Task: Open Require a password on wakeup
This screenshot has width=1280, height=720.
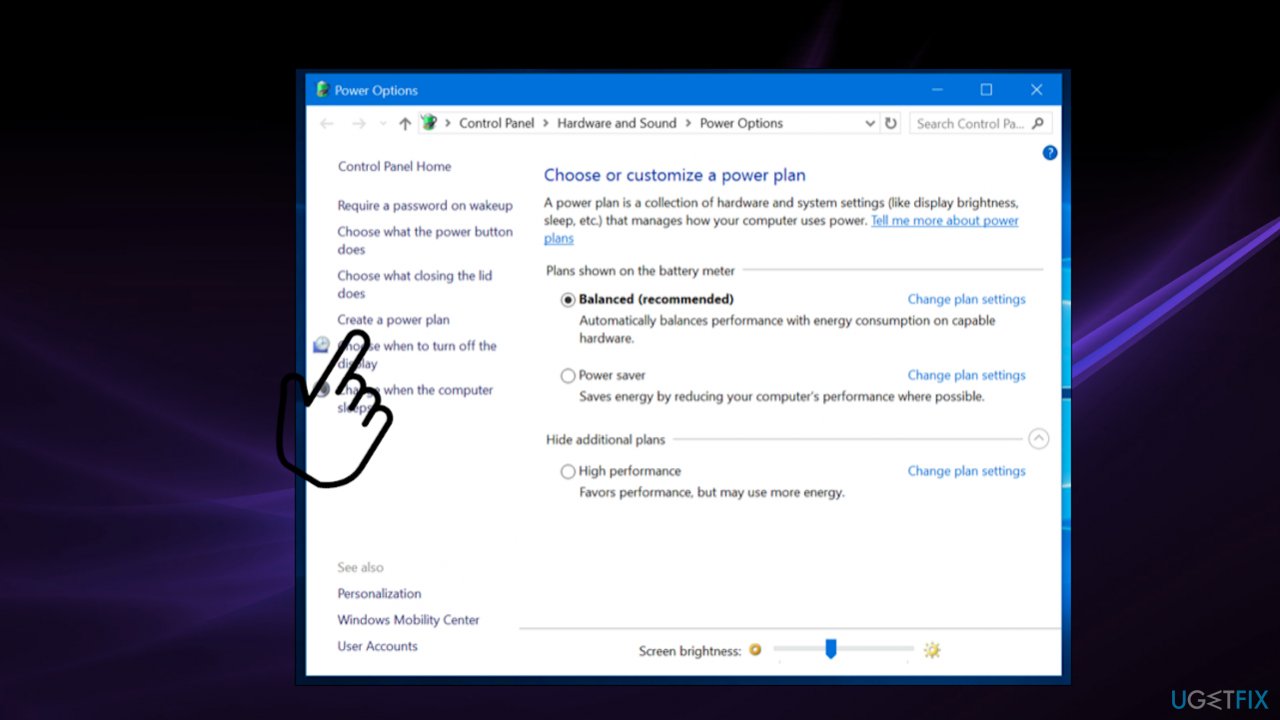Action: [x=425, y=205]
